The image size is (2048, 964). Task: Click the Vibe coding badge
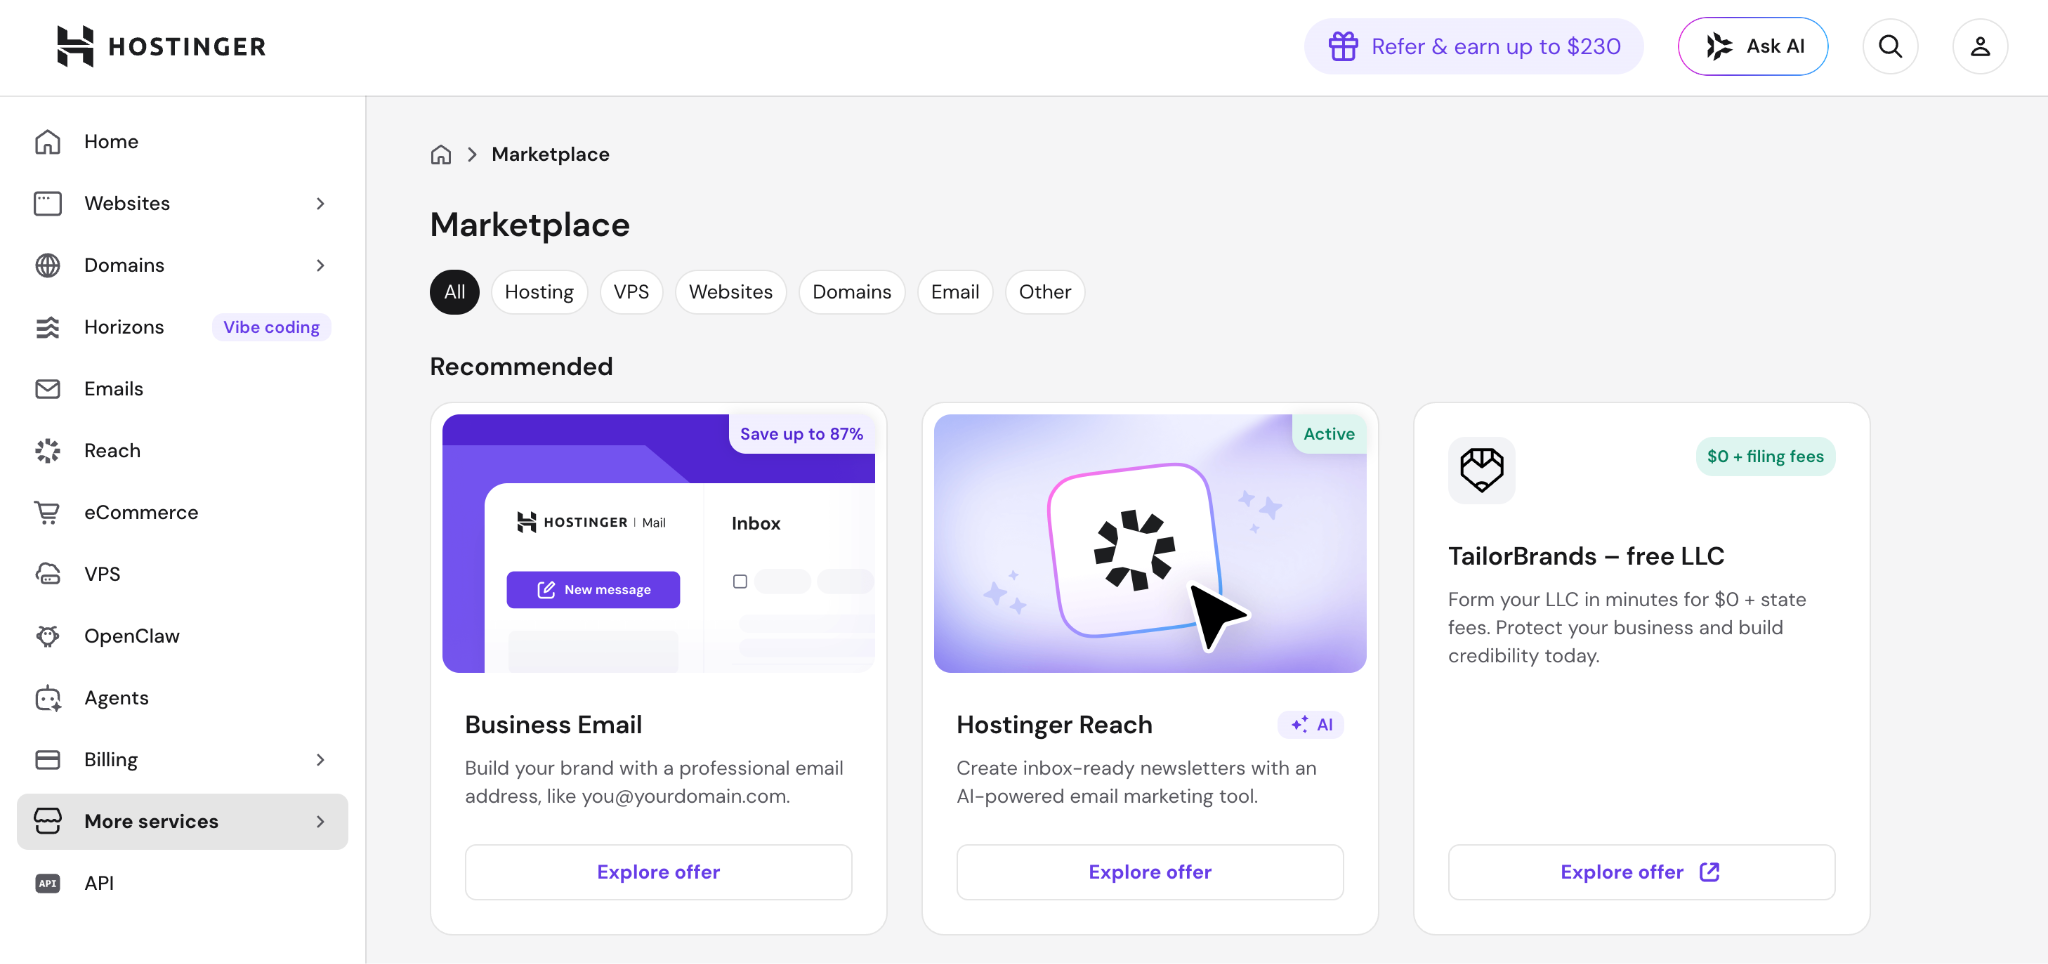click(272, 327)
